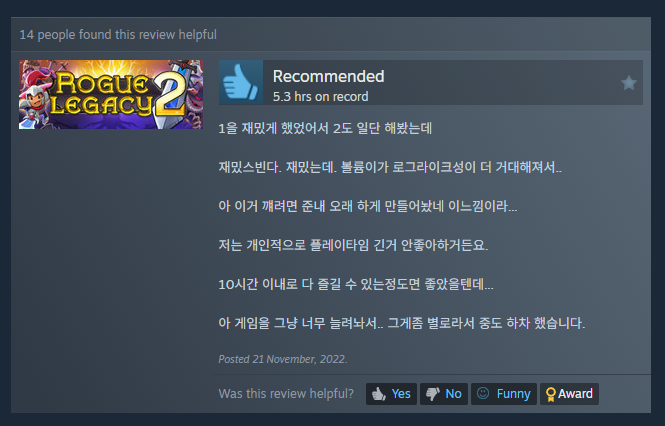Click thumbs-down icon inside No button
Viewport: 665px width, 426px height.
point(432,394)
